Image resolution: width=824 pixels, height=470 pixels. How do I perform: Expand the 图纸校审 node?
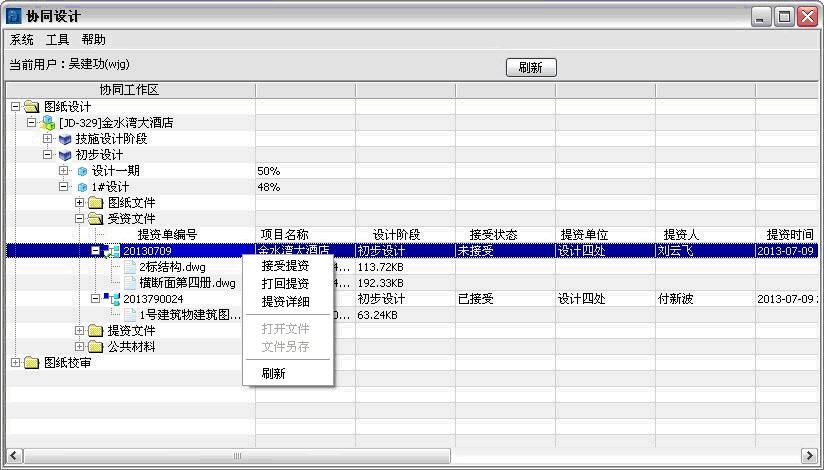[x=16, y=362]
